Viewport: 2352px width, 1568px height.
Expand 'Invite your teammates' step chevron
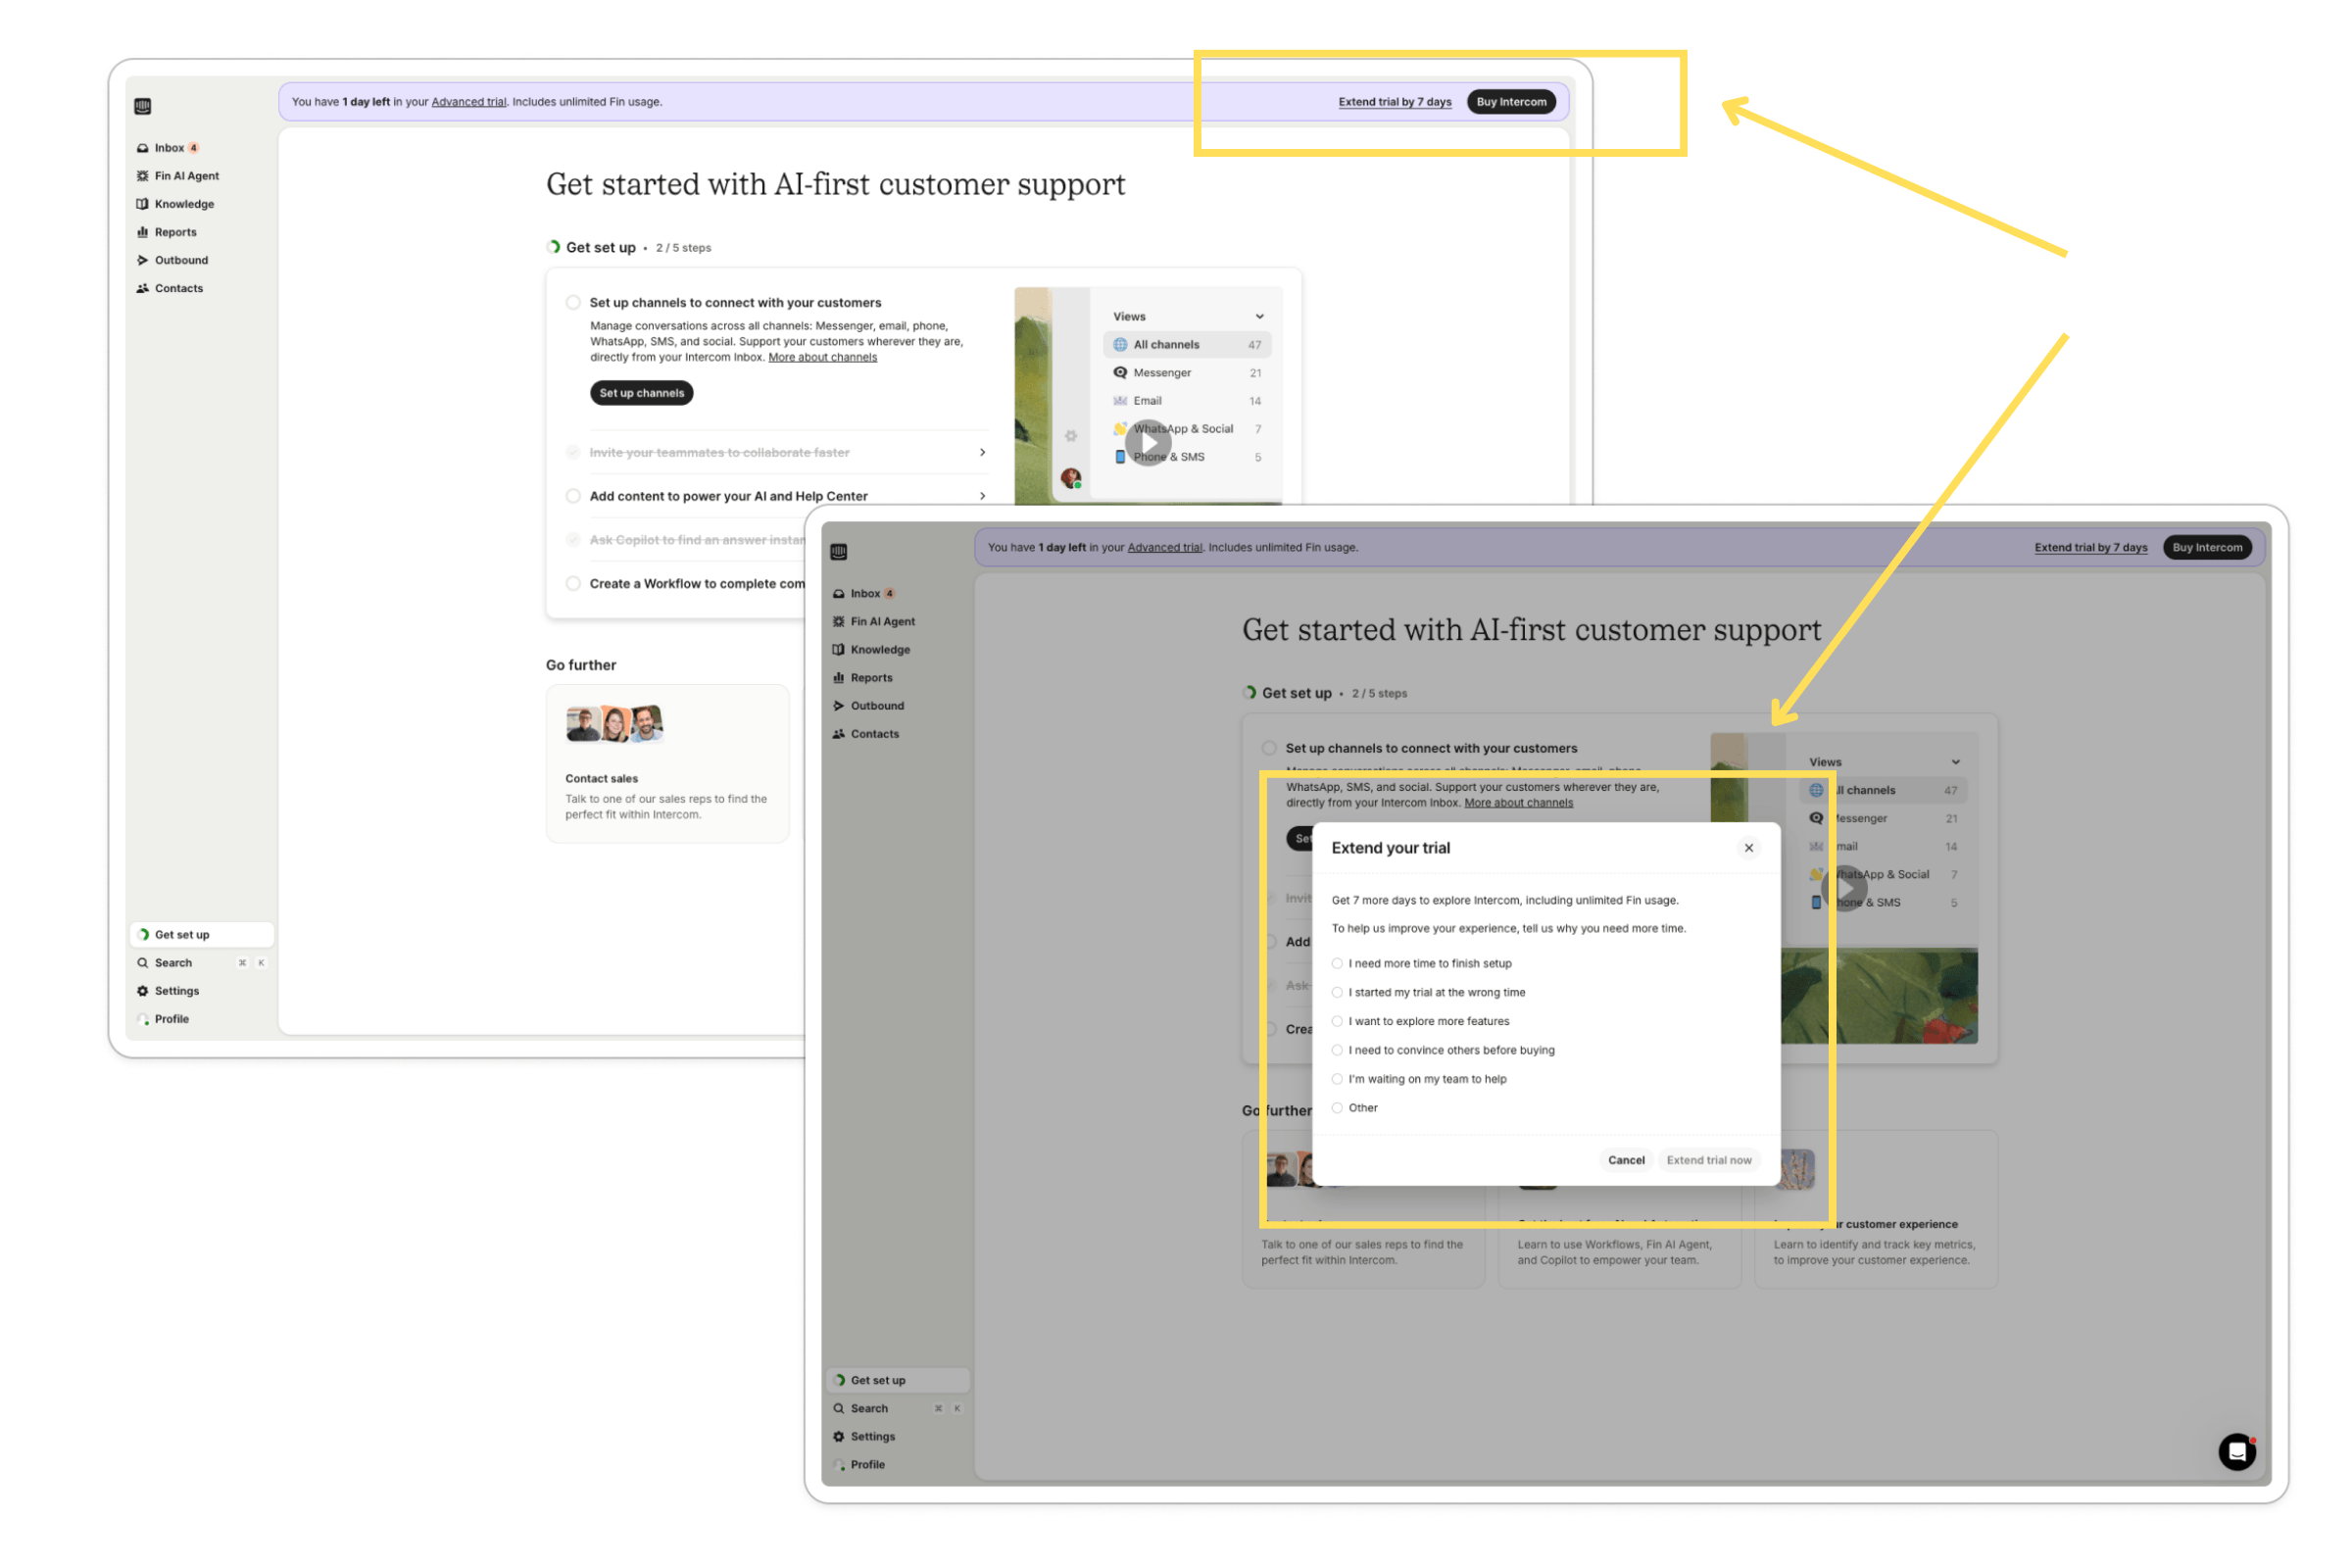pos(982,453)
